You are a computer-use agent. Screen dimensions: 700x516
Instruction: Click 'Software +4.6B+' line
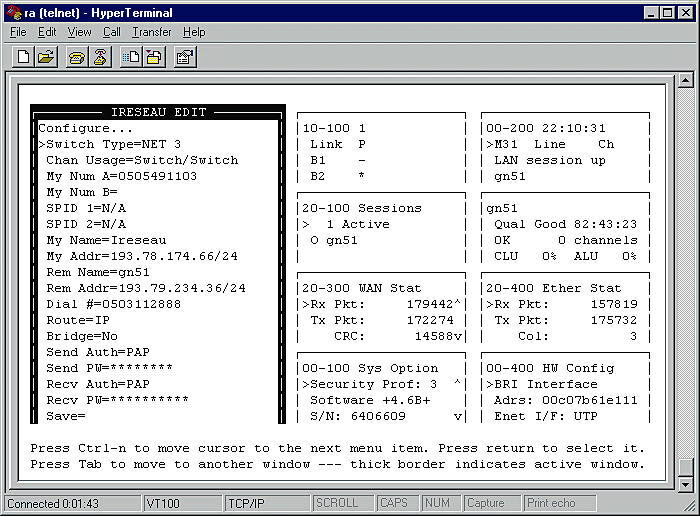point(371,400)
